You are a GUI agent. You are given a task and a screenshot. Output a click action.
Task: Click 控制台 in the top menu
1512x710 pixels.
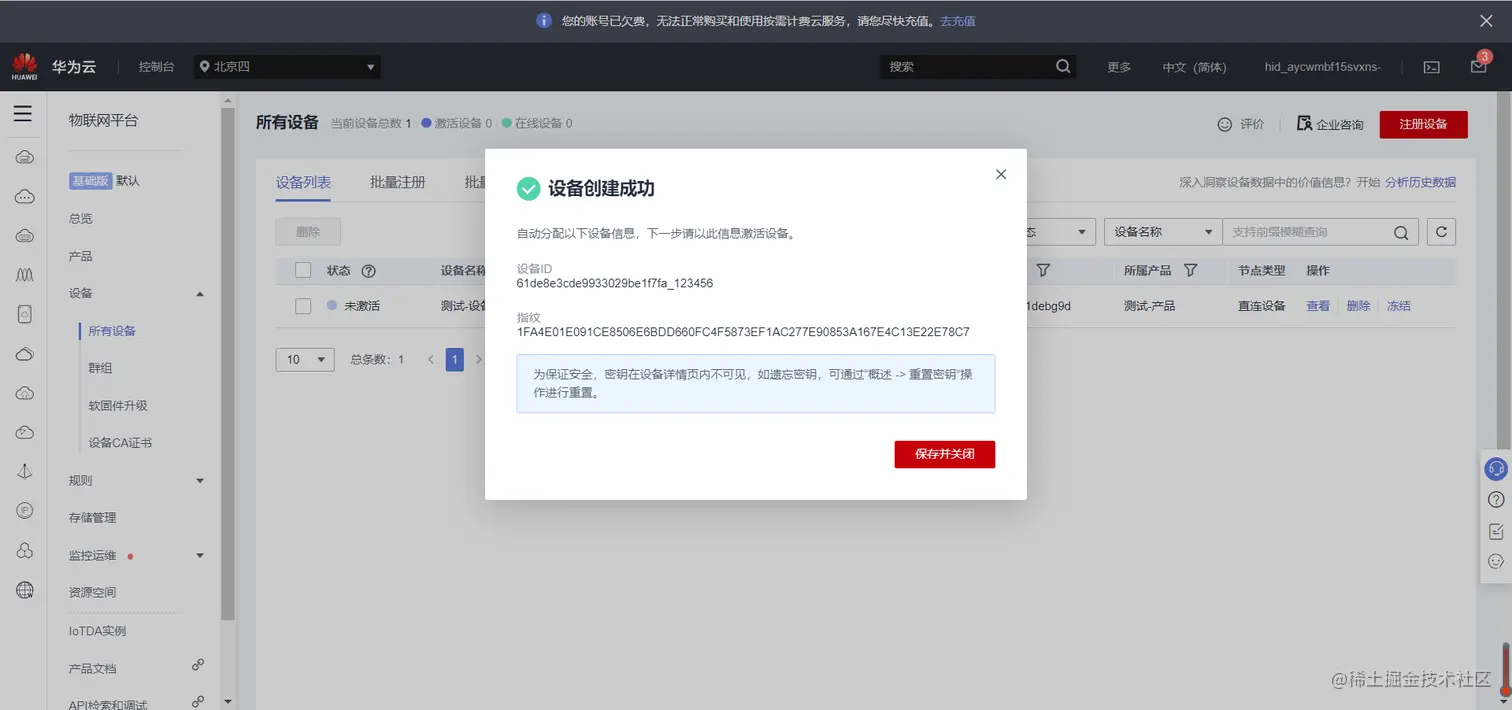(156, 66)
